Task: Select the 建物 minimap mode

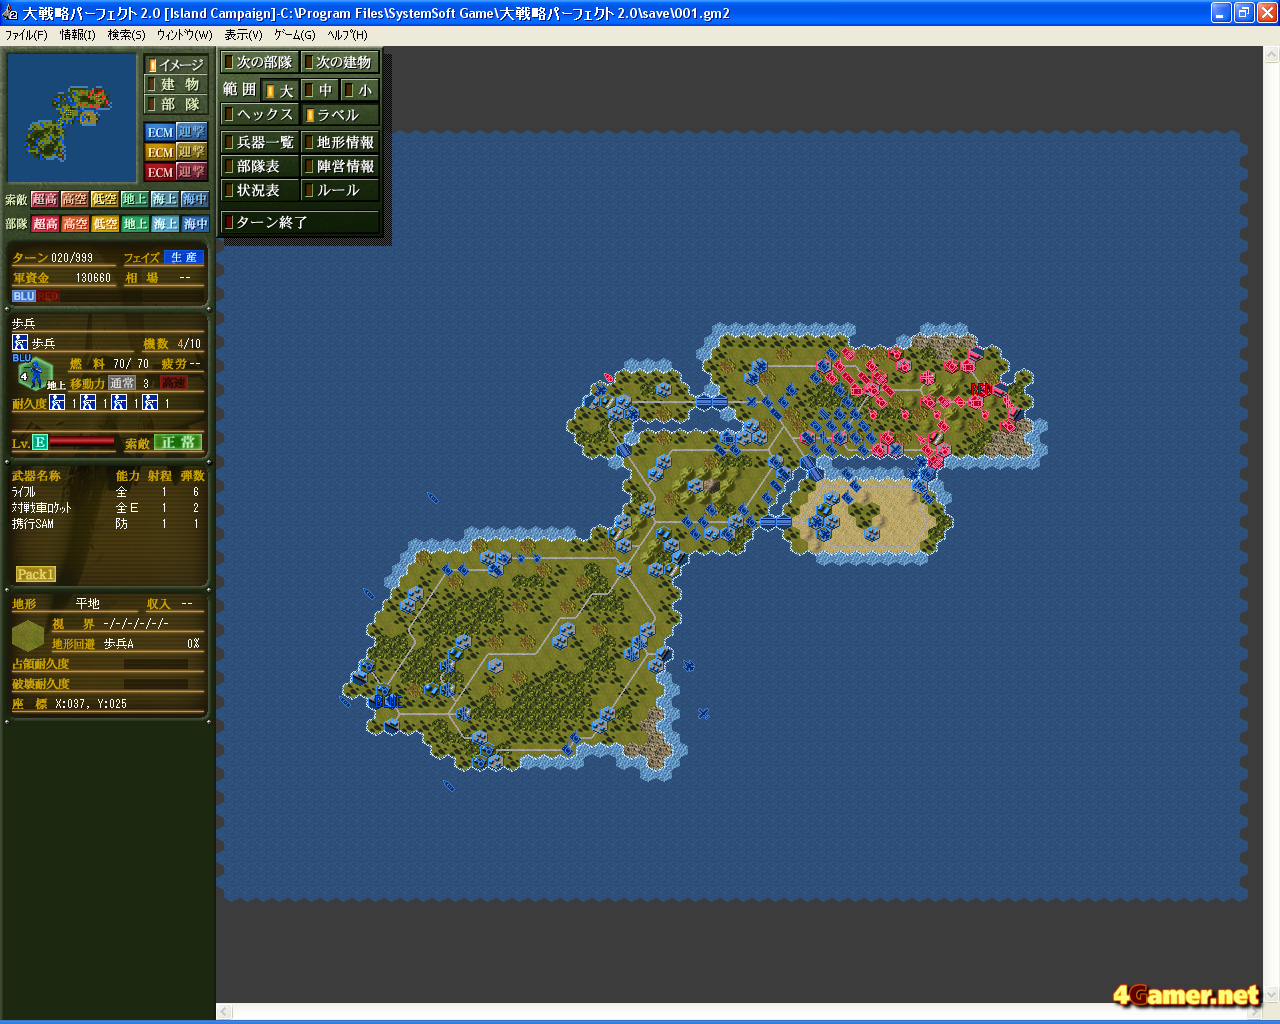Action: pos(176,85)
